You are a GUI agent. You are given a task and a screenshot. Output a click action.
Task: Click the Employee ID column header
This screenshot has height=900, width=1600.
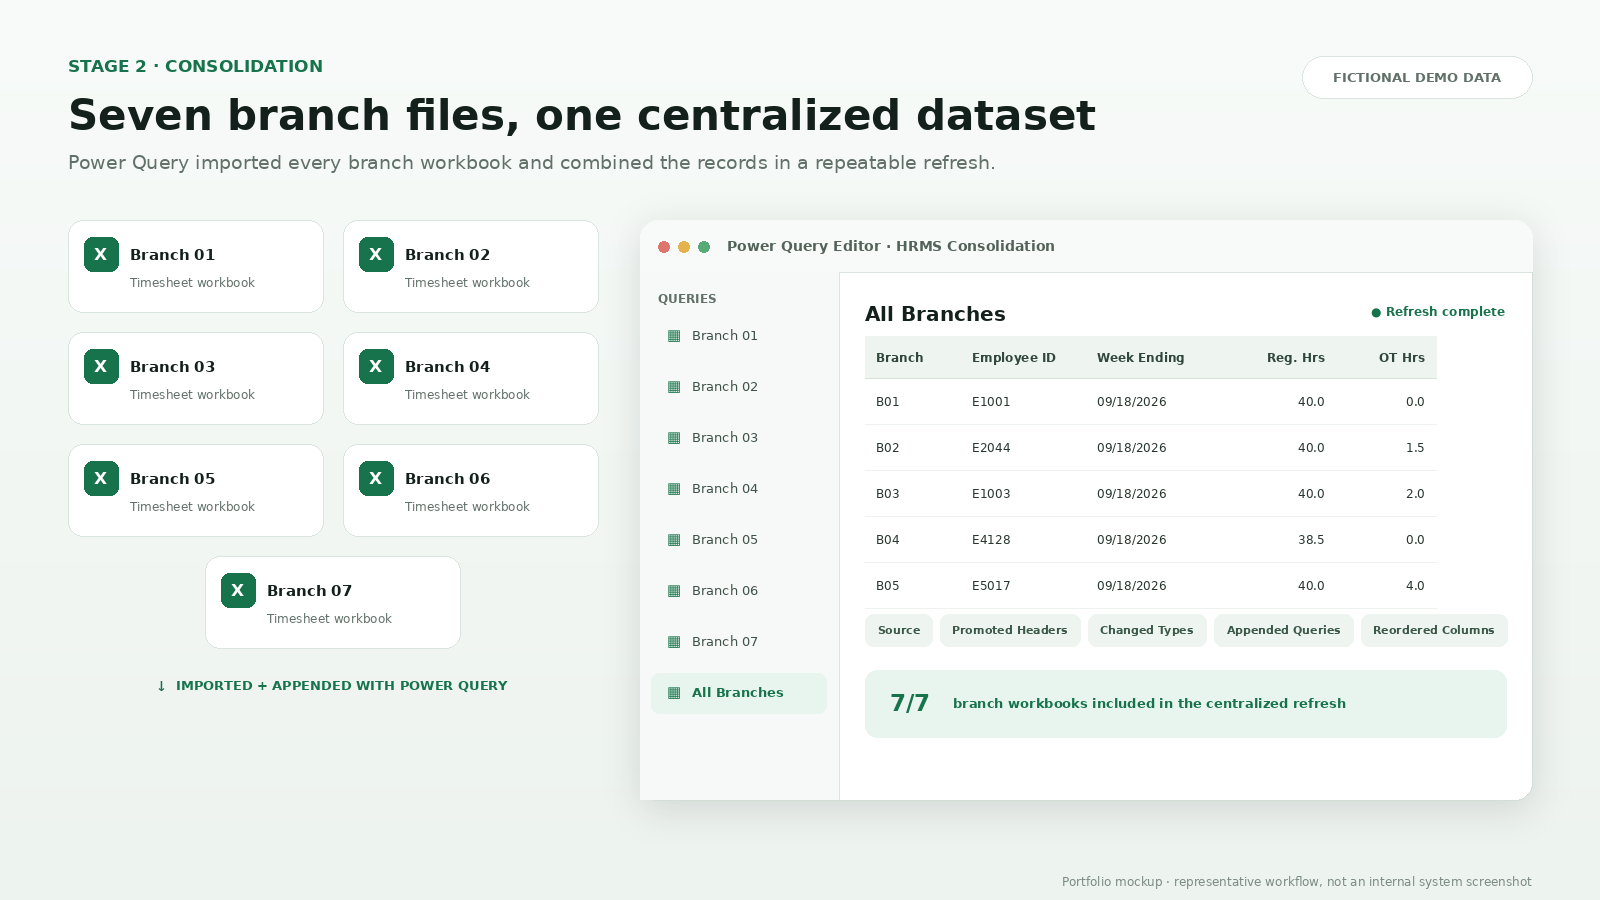tap(1014, 357)
